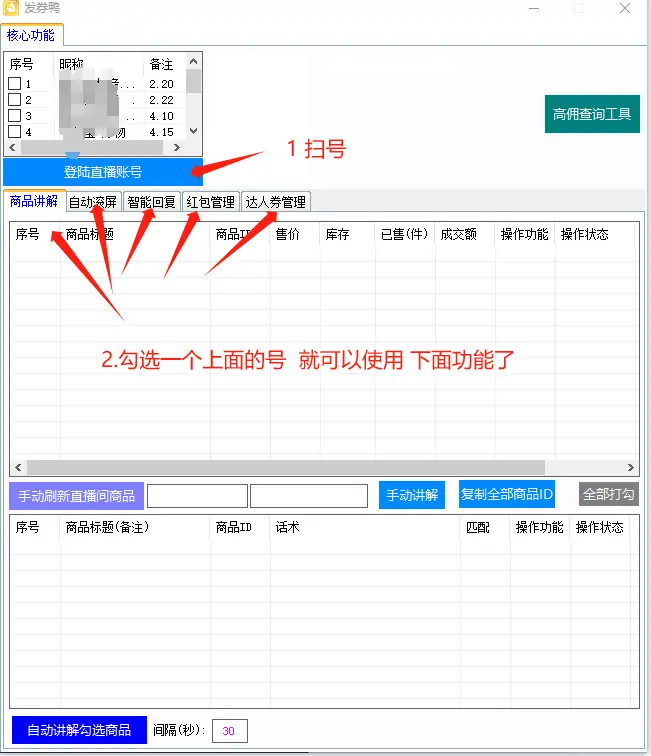Click product table scroll-right arrow
Viewport: 651px width, 756px height.
pos(631,467)
